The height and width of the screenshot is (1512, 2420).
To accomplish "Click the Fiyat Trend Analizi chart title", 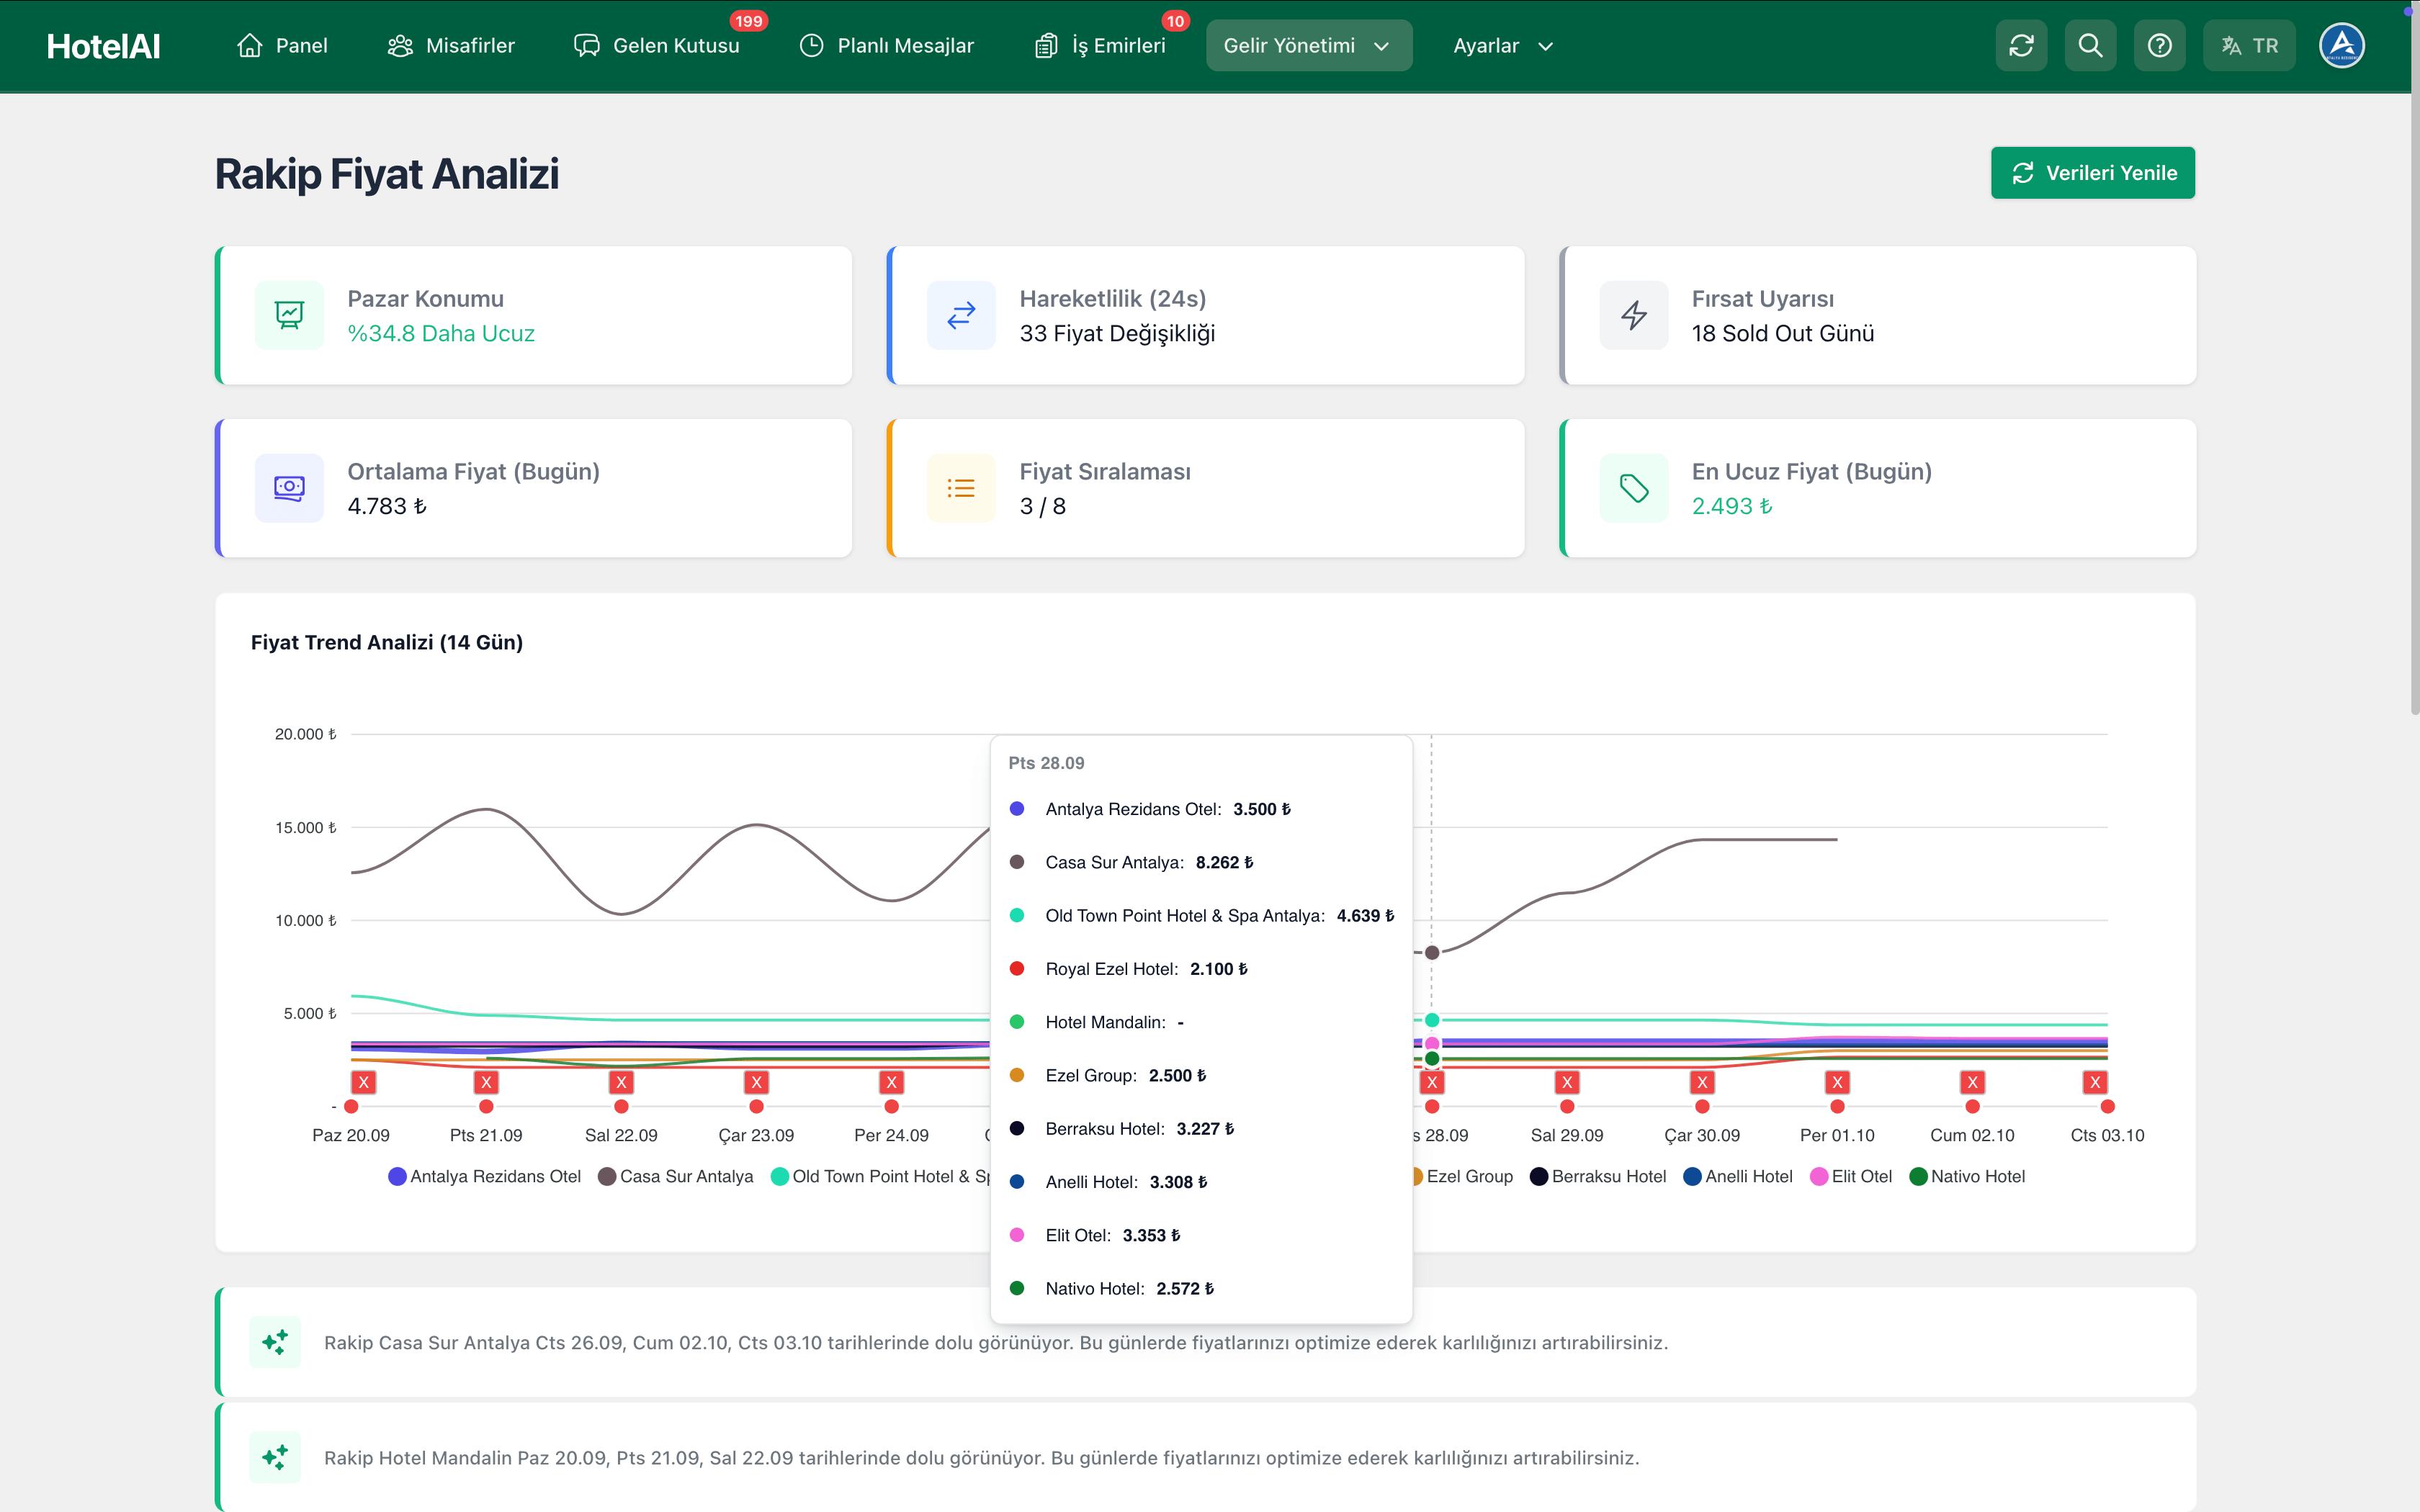I will click(x=387, y=642).
